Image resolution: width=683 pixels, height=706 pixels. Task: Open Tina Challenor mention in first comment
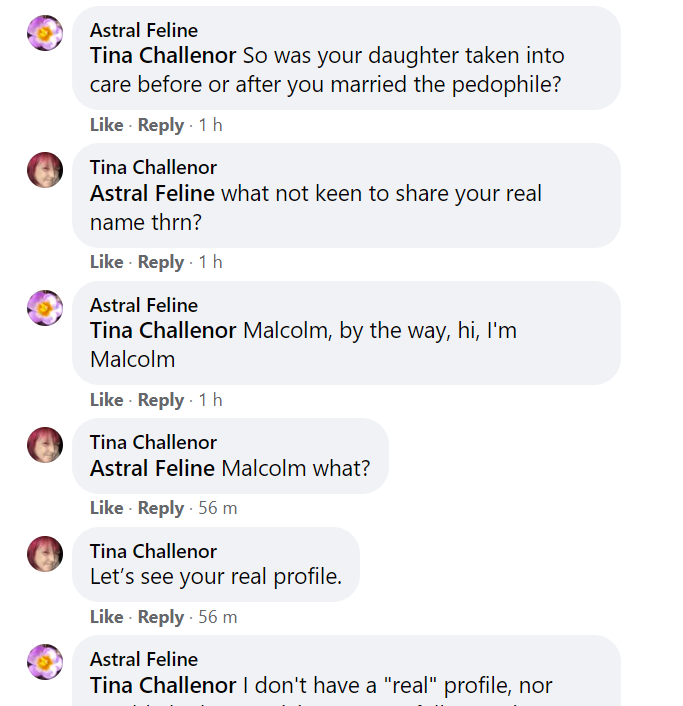(x=163, y=55)
